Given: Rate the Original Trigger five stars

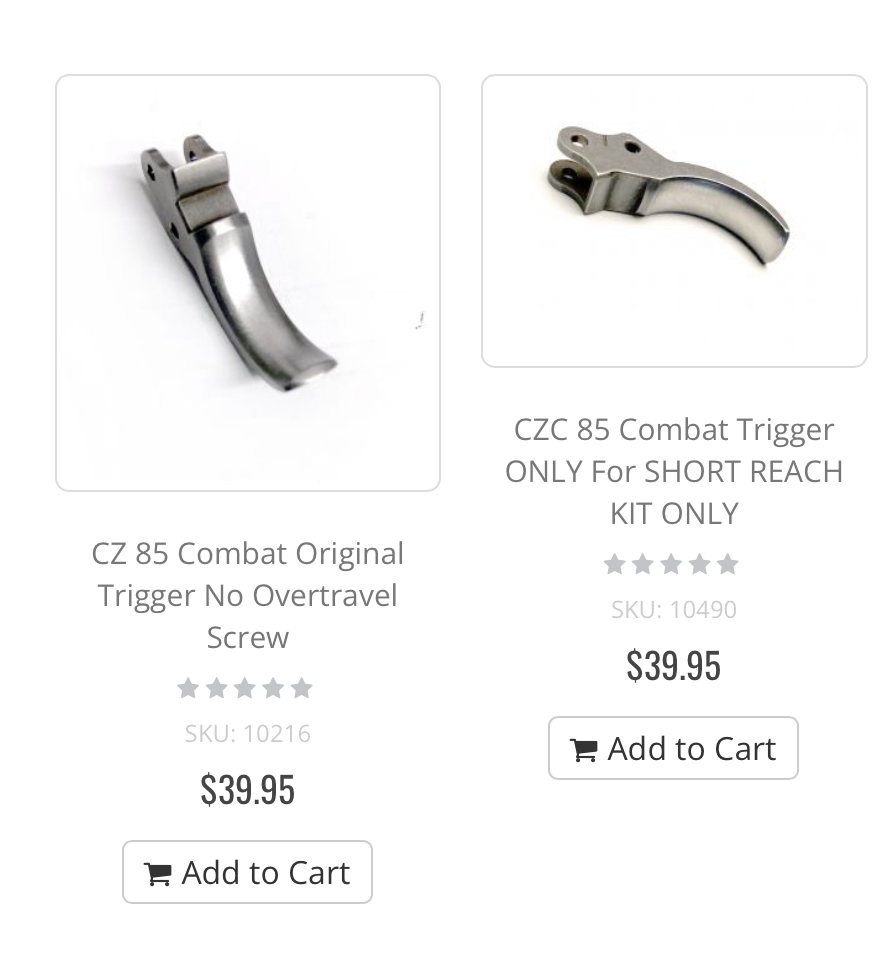Looking at the screenshot, I should [x=301, y=688].
